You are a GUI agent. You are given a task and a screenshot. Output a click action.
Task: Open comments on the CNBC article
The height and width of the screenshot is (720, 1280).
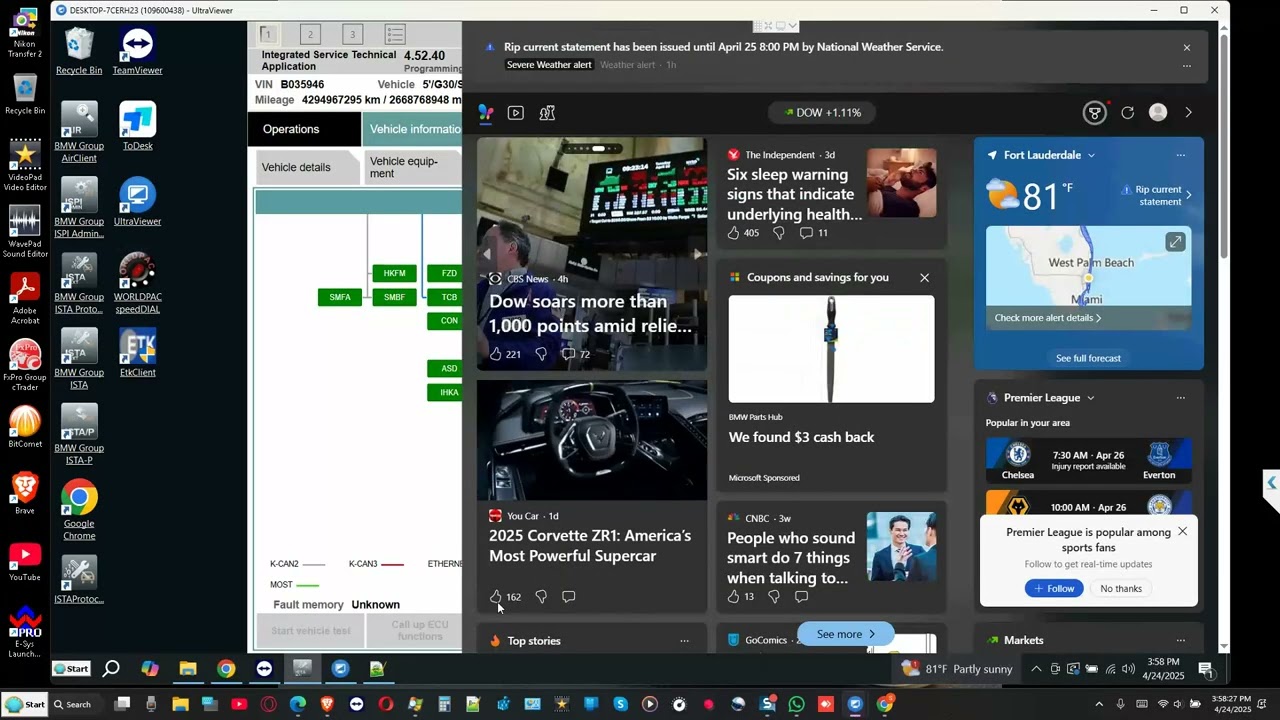801,597
